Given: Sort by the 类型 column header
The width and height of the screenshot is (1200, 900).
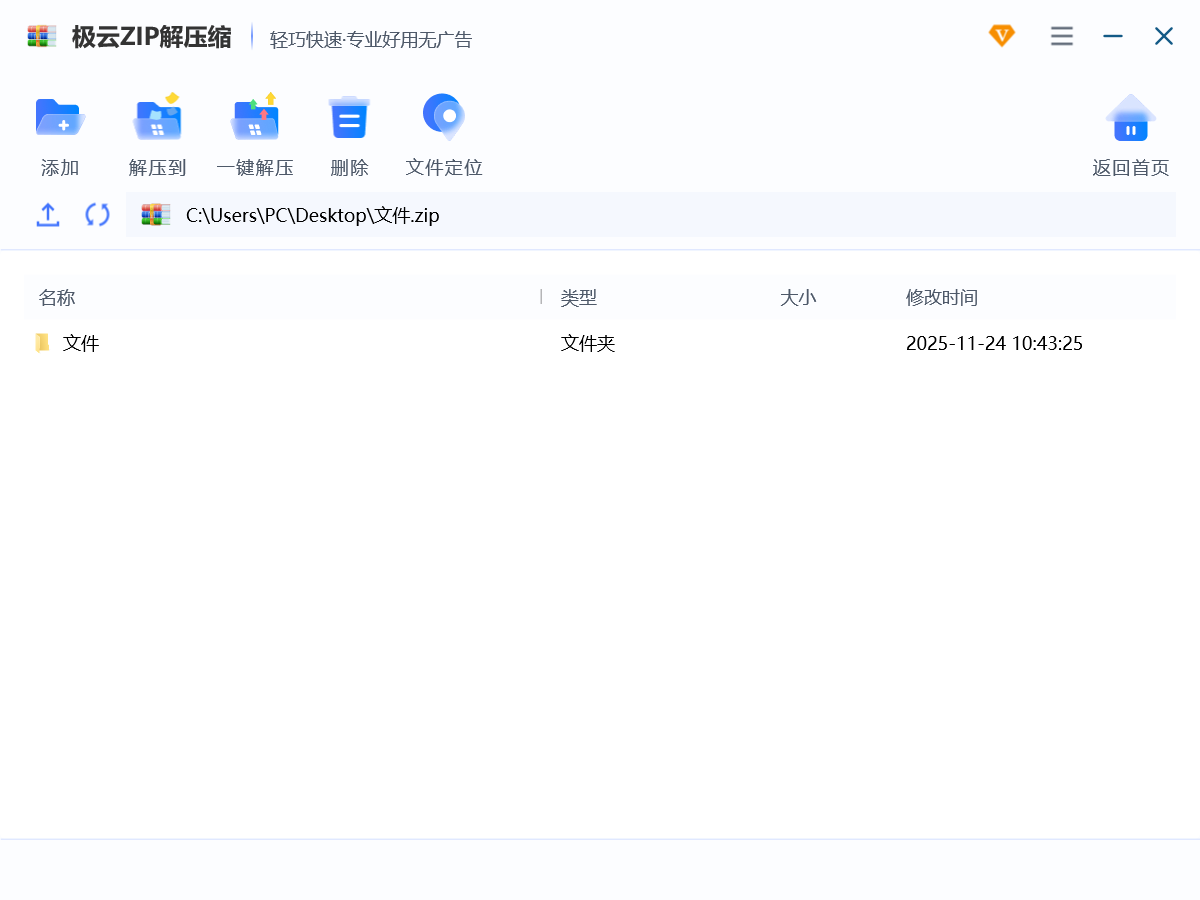Looking at the screenshot, I should pyautogui.click(x=579, y=298).
